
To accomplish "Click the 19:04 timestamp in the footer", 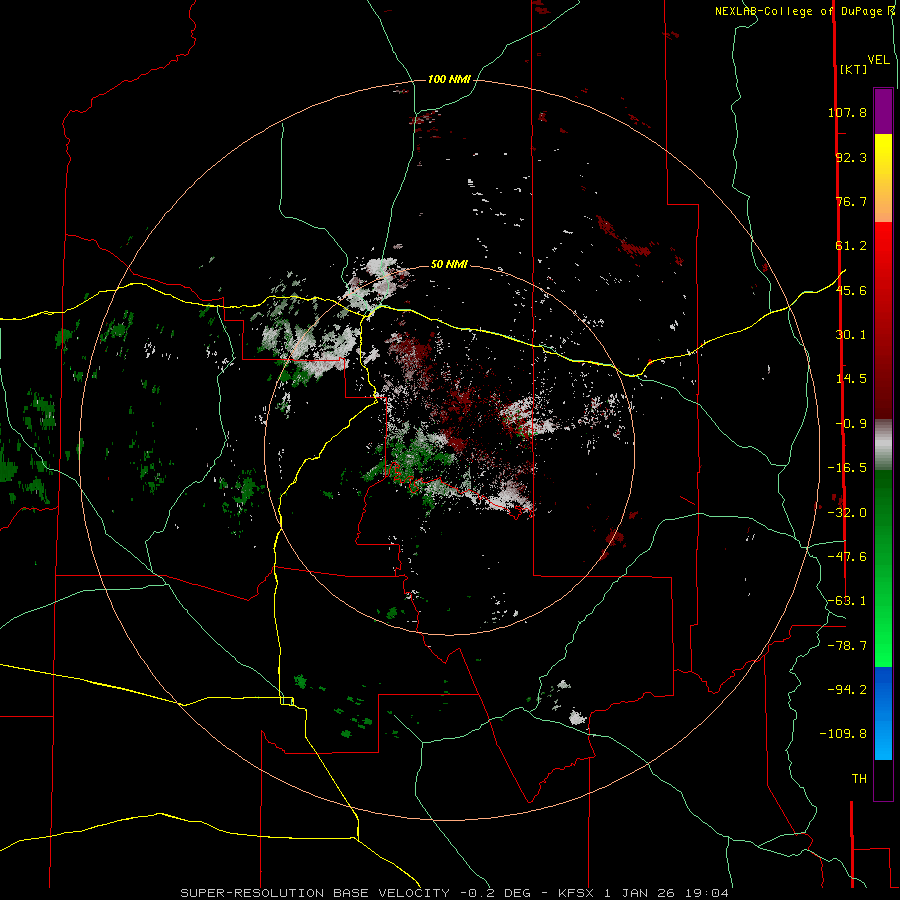I will coord(705,893).
